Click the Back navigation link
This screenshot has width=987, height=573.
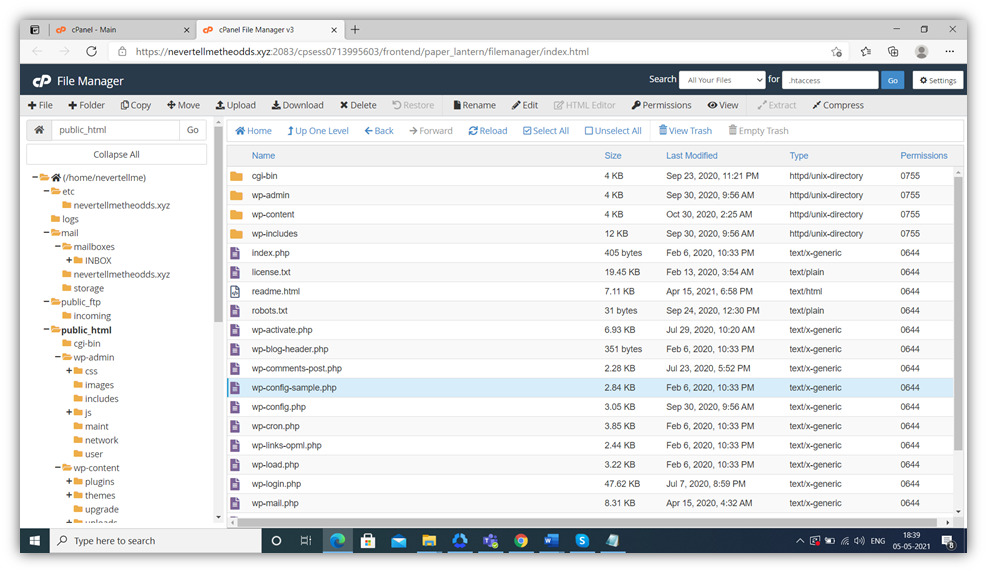(x=379, y=130)
